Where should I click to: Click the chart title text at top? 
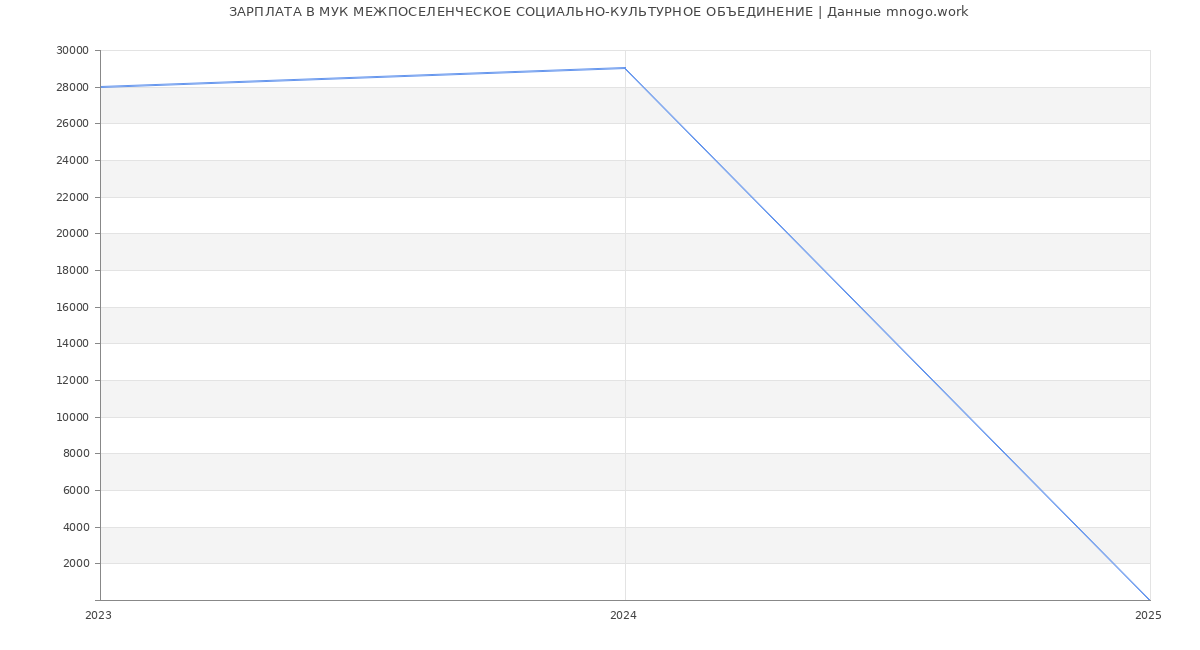tap(598, 12)
